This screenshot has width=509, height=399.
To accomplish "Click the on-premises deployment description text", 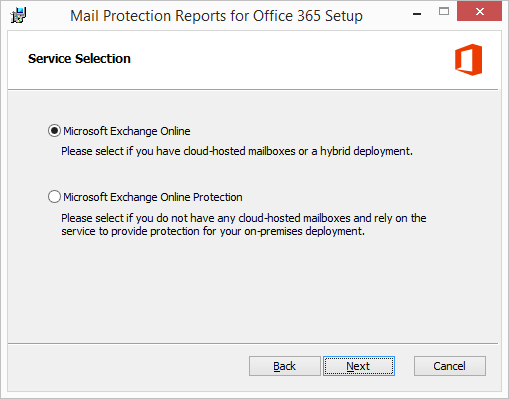I will tap(244, 224).
